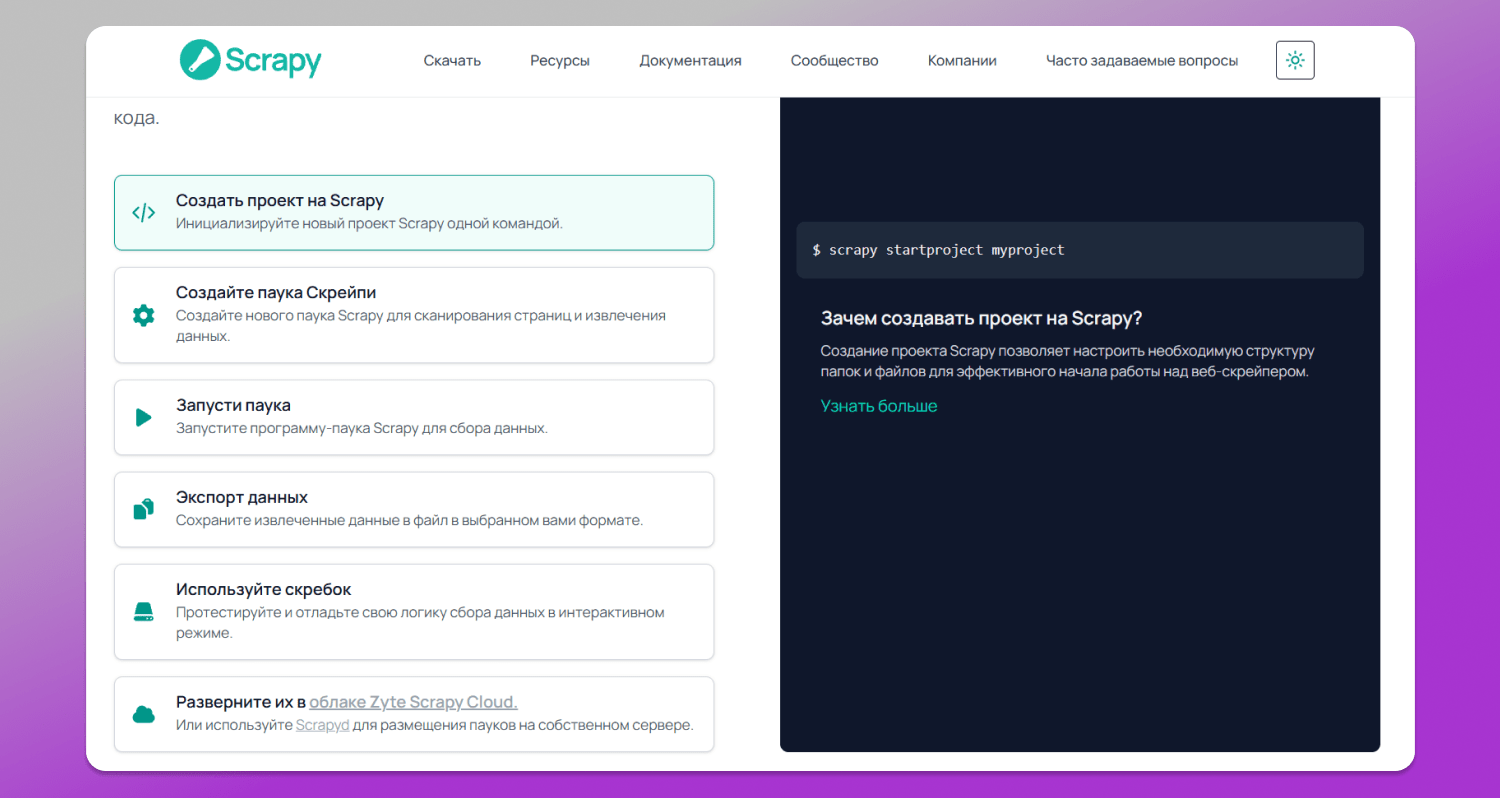Select the Создать проект на Scrapy card
The width and height of the screenshot is (1500, 798).
click(414, 212)
